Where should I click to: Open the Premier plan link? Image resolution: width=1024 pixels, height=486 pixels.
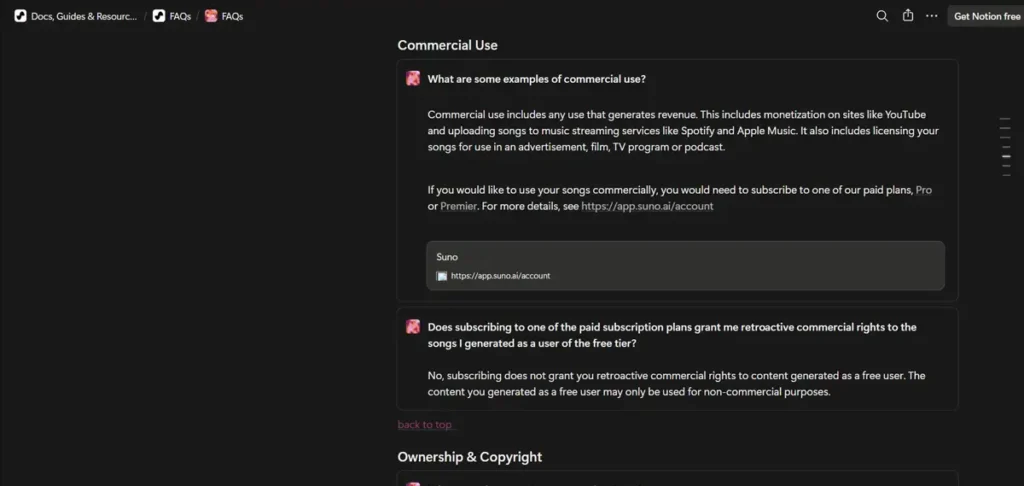(x=458, y=206)
